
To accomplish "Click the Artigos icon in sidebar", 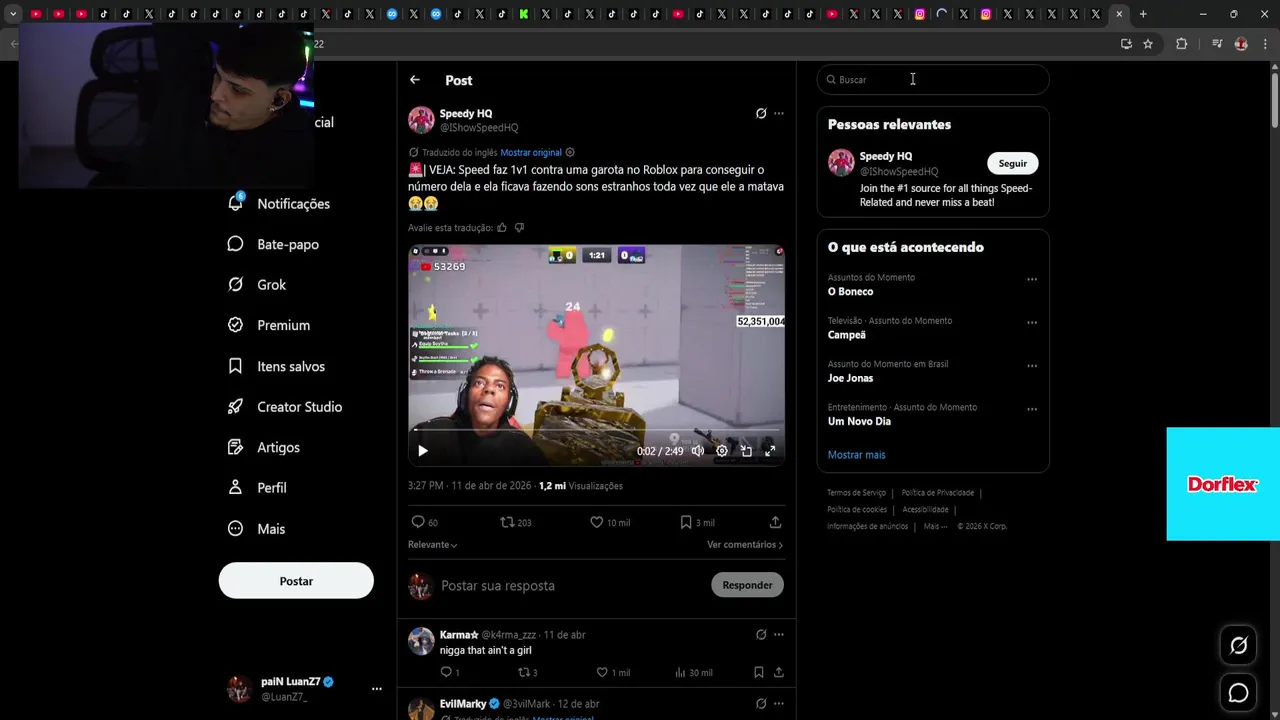I will [235, 447].
